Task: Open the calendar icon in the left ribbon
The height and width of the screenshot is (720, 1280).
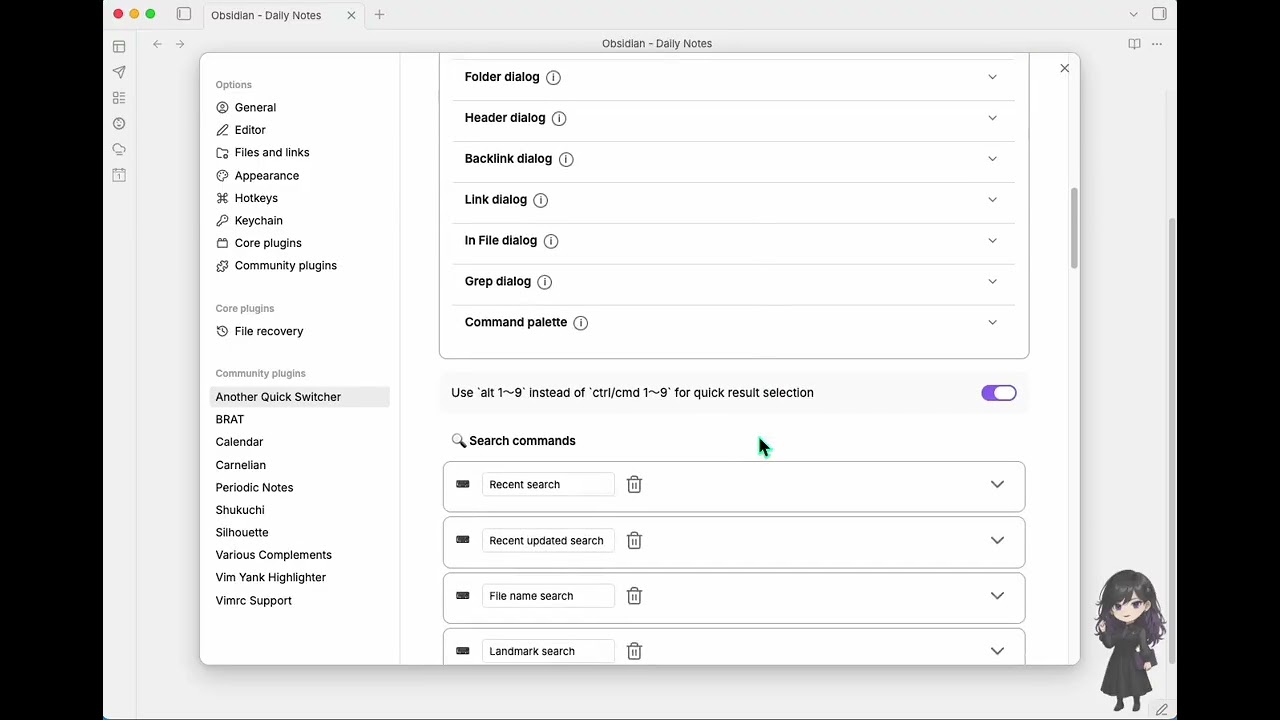Action: [x=119, y=175]
